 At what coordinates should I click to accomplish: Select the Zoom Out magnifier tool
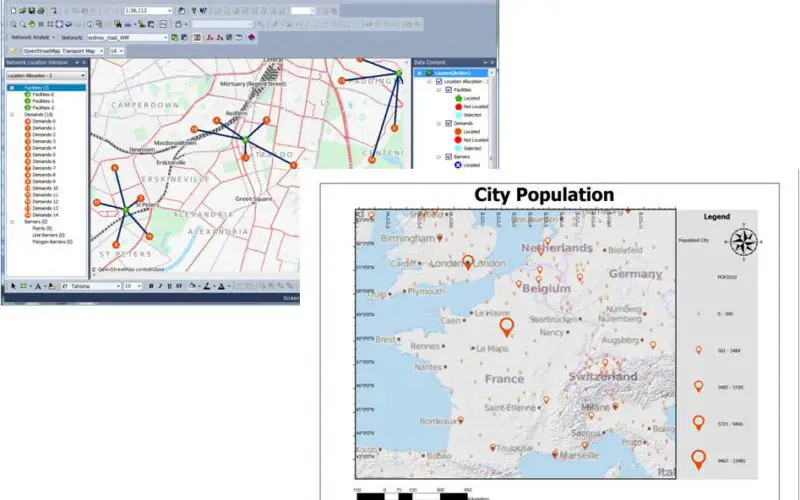(22, 24)
